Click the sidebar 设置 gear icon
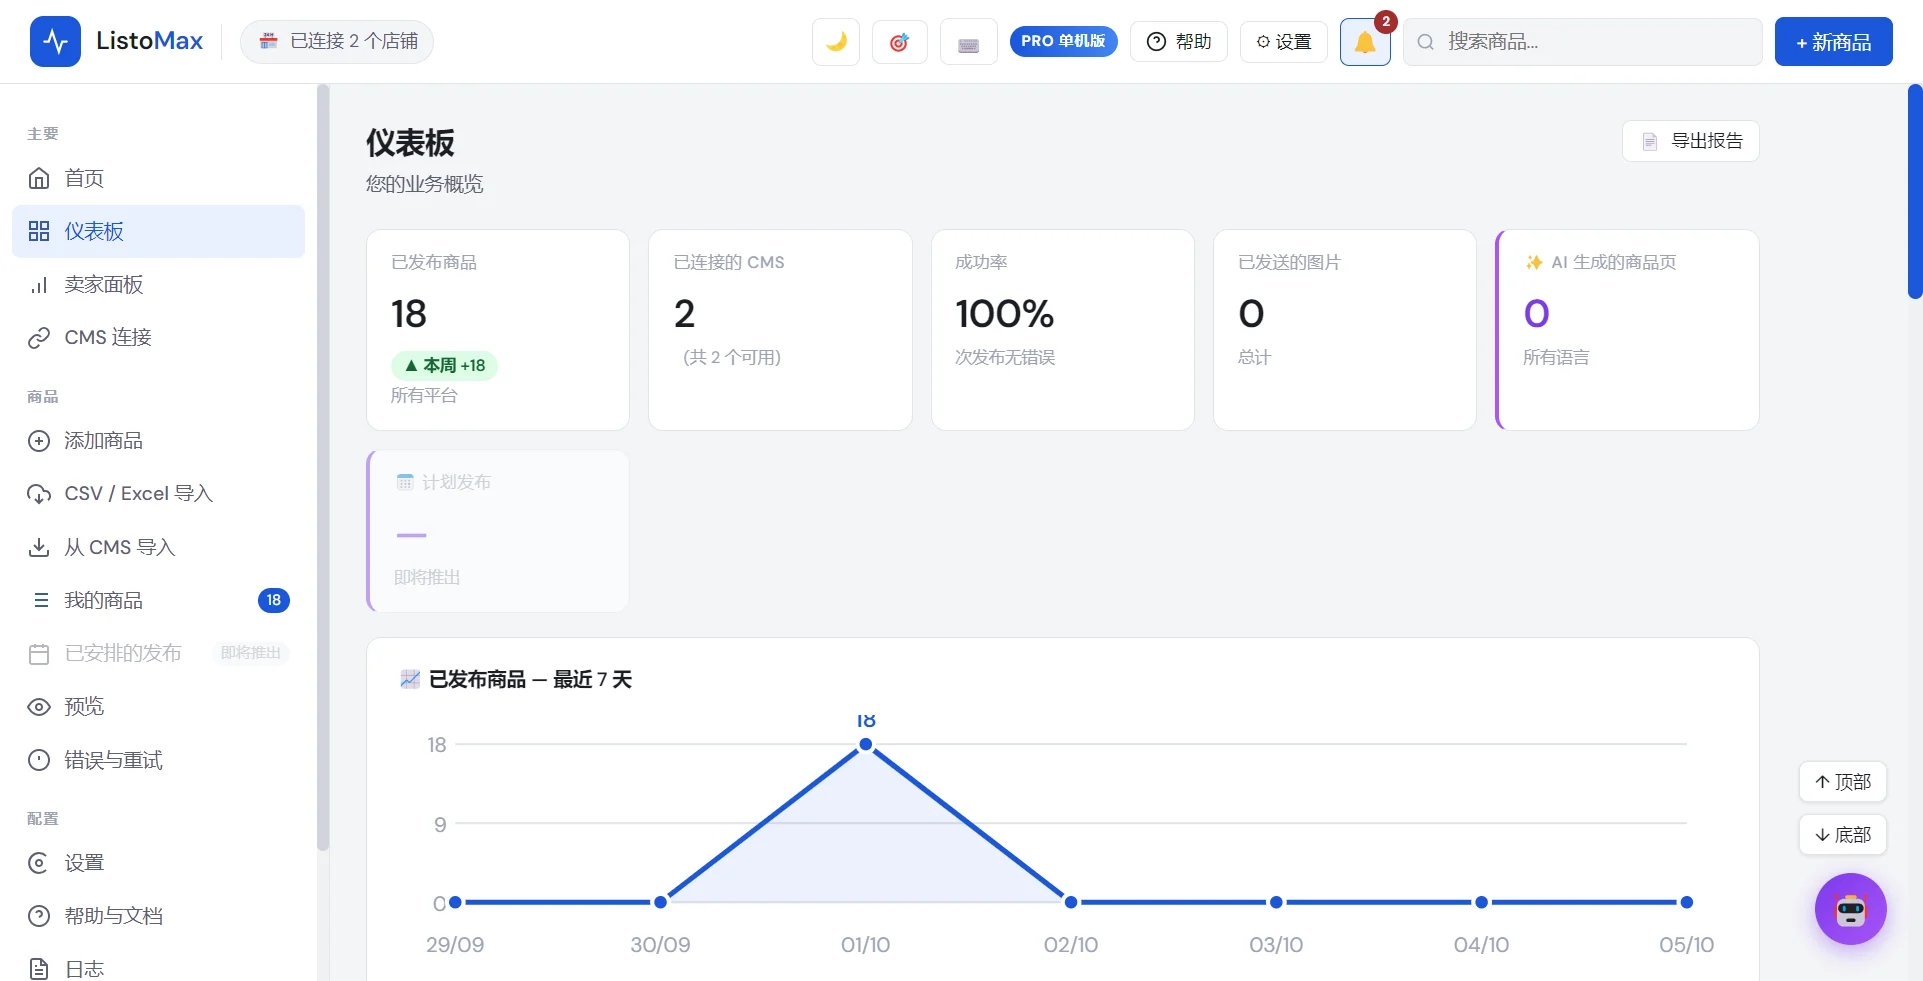The image size is (1923, 981). click(x=39, y=863)
